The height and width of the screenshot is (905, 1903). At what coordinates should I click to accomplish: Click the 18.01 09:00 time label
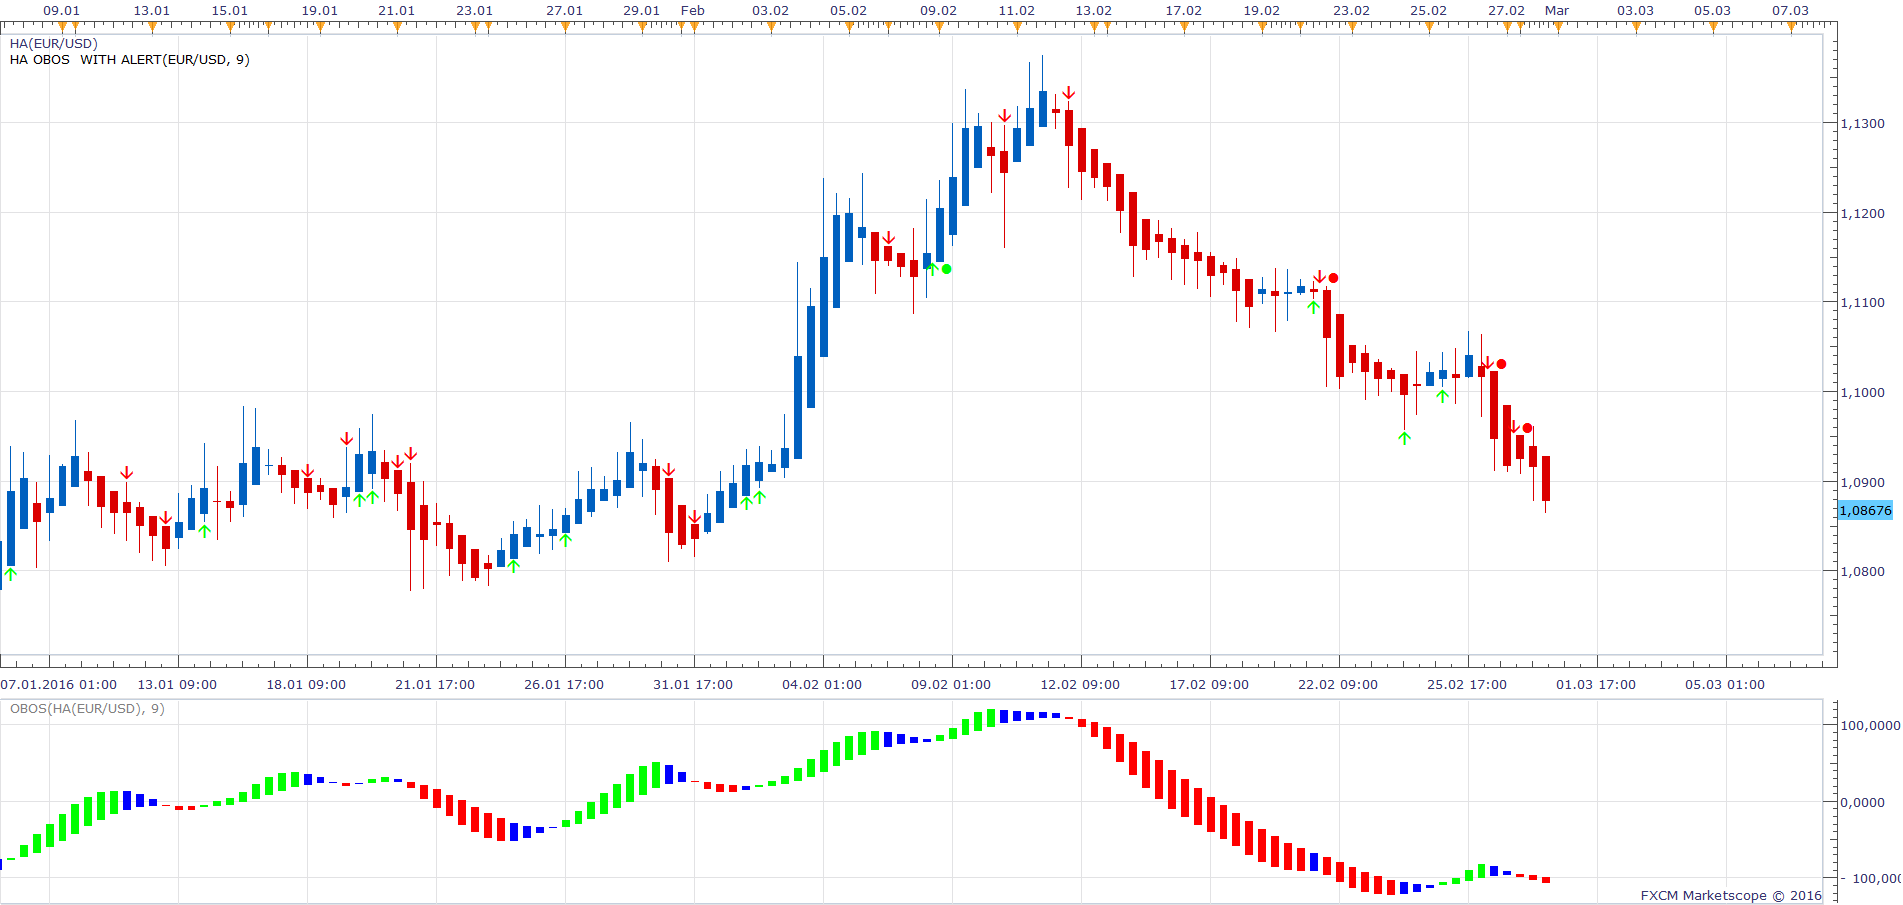(x=306, y=685)
